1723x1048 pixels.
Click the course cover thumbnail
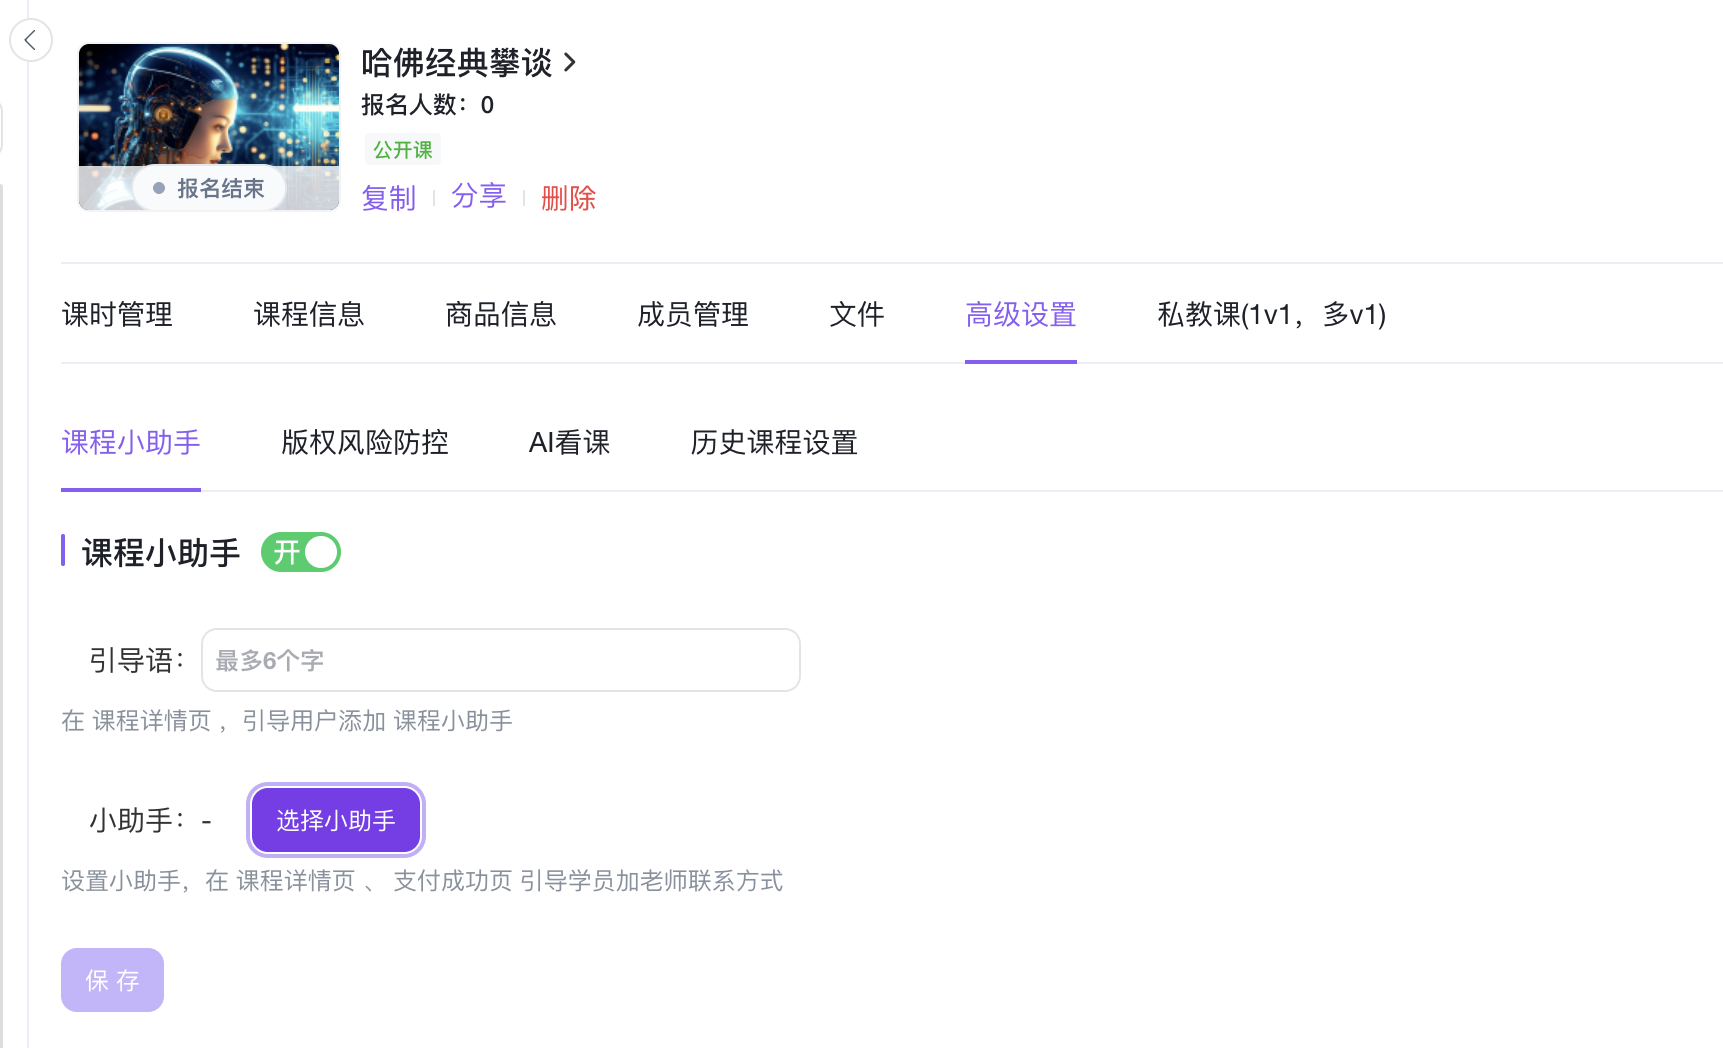click(209, 127)
